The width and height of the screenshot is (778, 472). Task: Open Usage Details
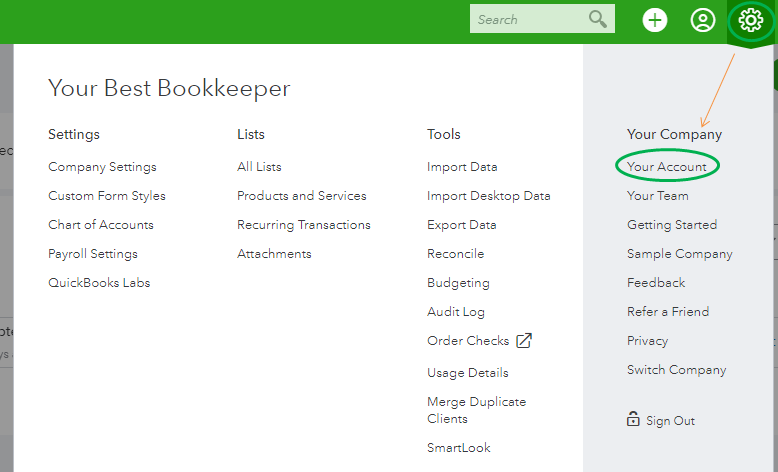(x=468, y=373)
